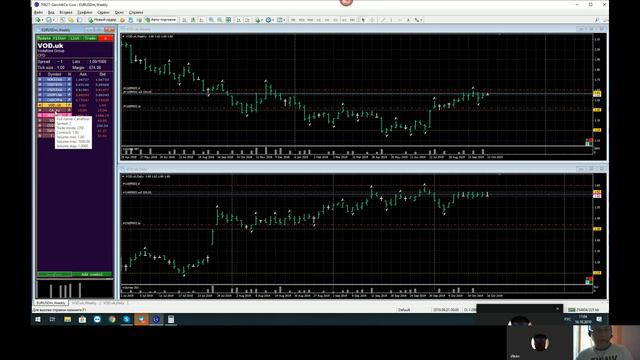Viewport: 640px width, 360px height.
Task: Click Update in the symbol panel
Action: 44,38
